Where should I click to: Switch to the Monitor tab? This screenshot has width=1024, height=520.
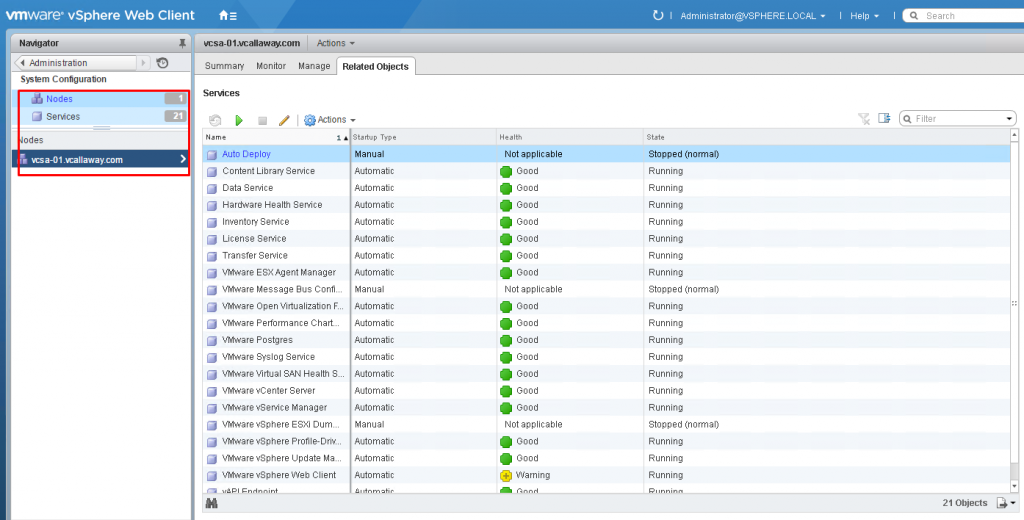(271, 66)
